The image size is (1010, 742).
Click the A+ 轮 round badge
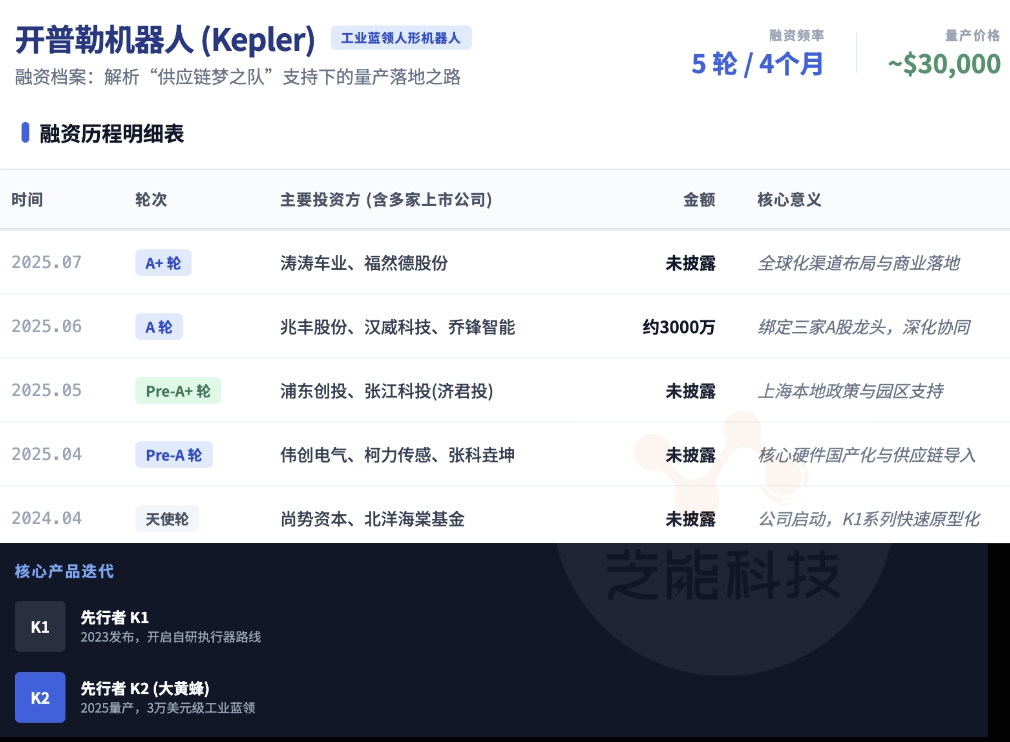(163, 263)
